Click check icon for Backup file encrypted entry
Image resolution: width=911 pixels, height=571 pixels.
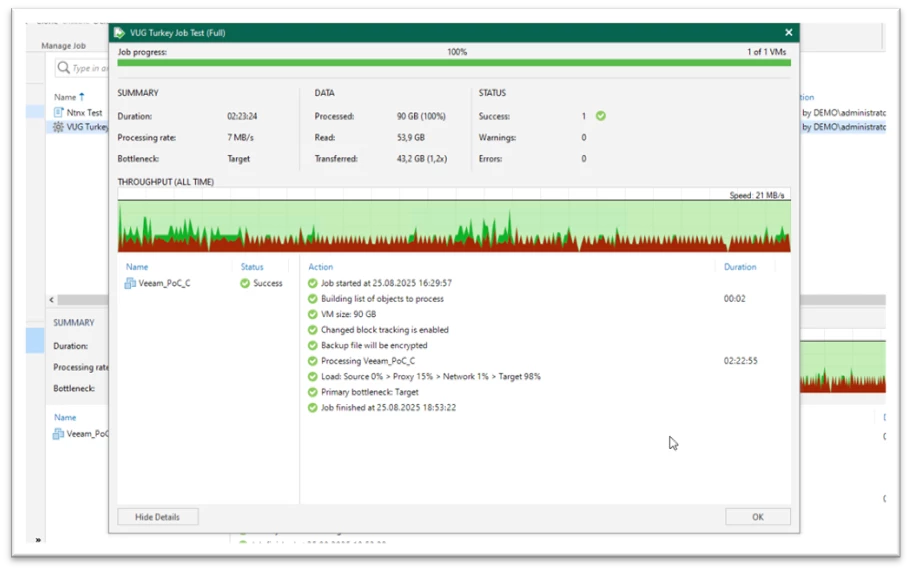tap(313, 345)
